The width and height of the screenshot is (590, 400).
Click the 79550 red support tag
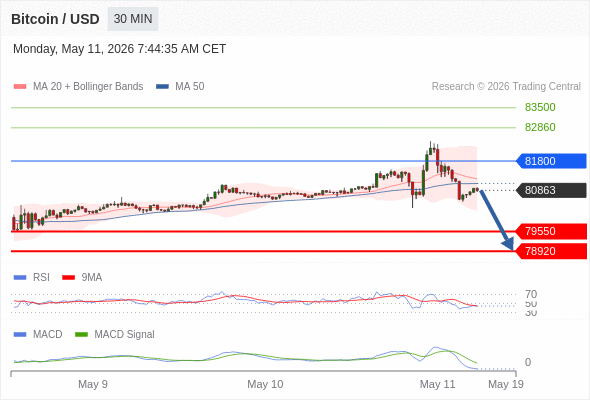[x=551, y=231]
